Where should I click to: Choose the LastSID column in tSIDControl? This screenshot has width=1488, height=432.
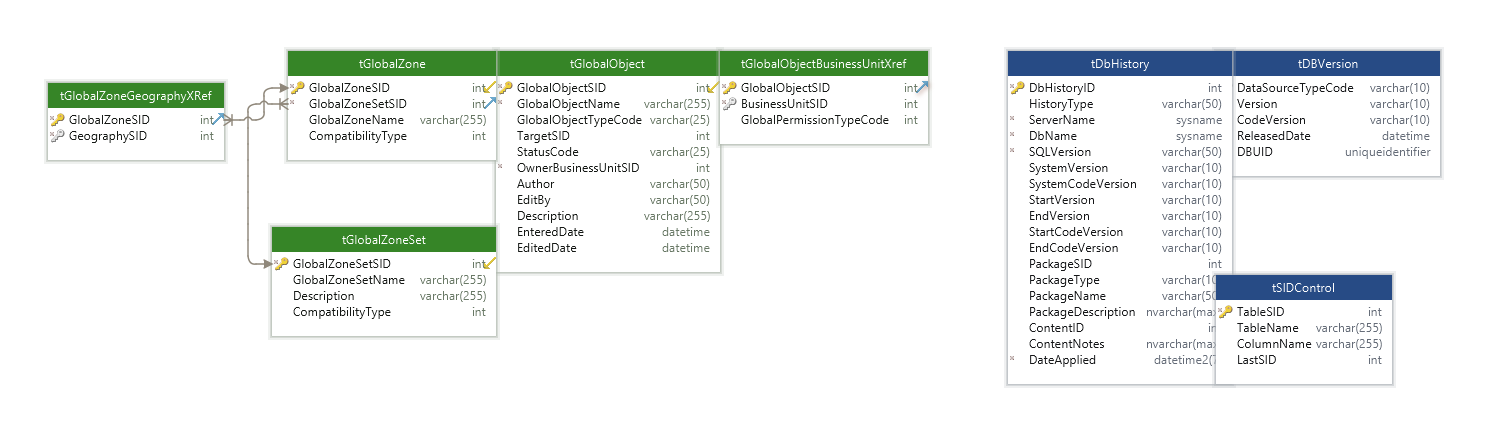click(1257, 360)
